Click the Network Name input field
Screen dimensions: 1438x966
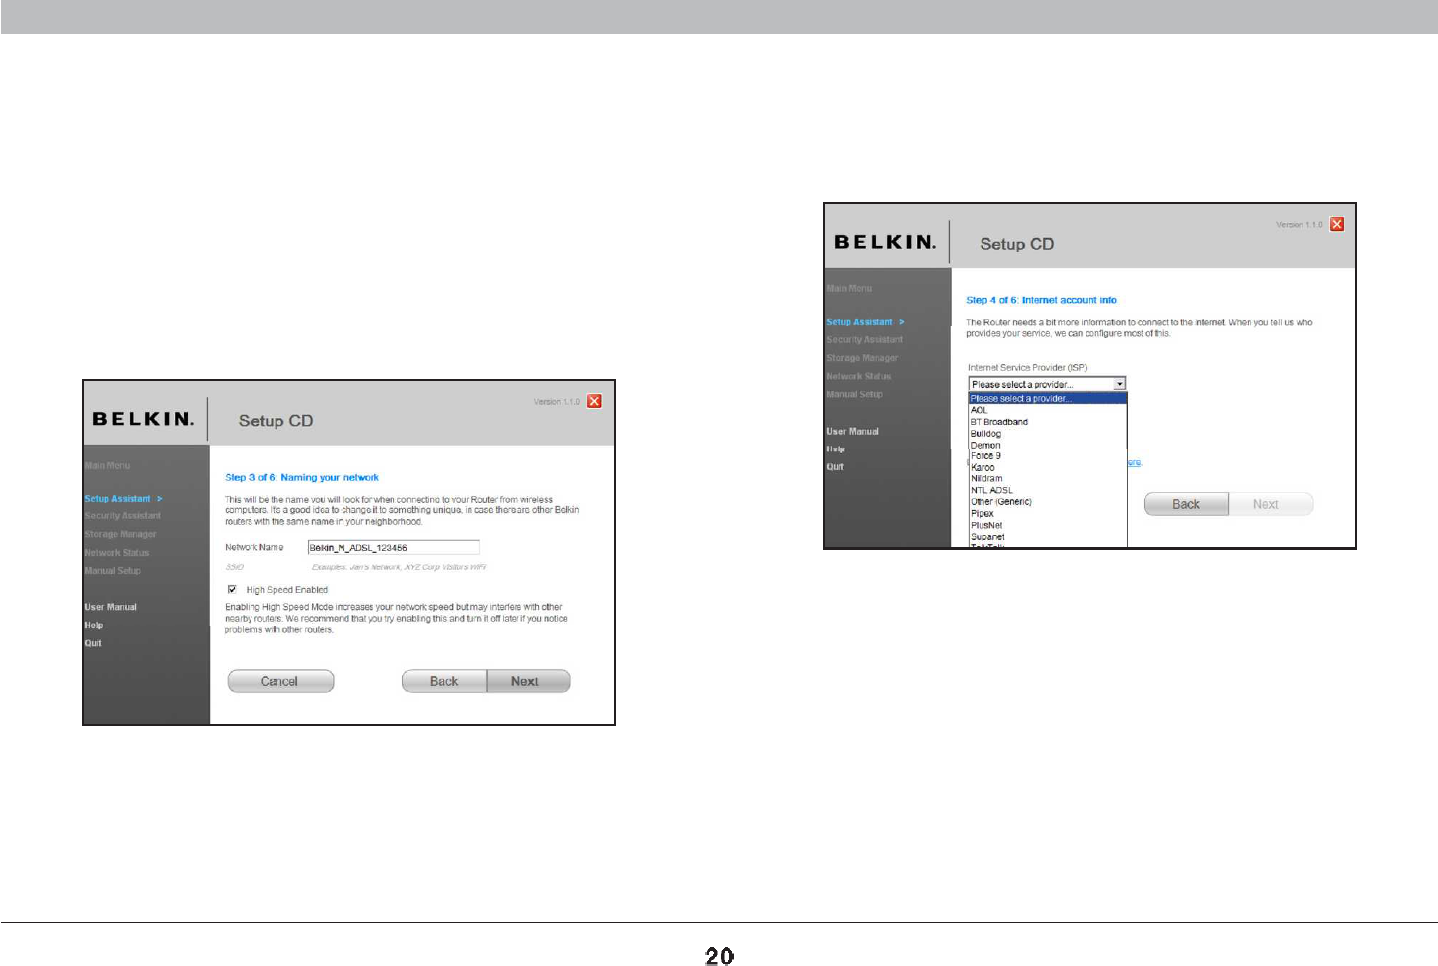coord(393,547)
